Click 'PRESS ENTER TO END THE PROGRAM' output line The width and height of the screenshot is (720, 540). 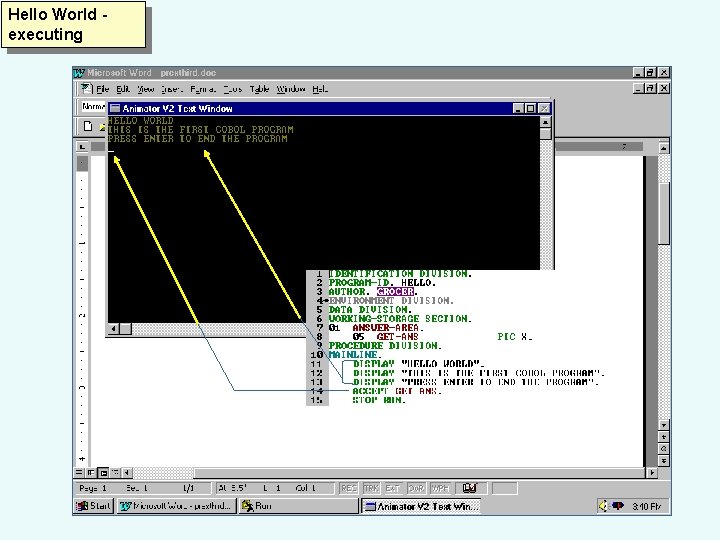198,139
